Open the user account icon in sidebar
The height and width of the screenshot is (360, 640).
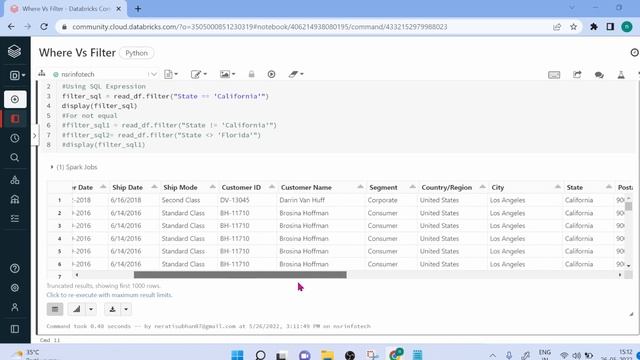click(15, 307)
